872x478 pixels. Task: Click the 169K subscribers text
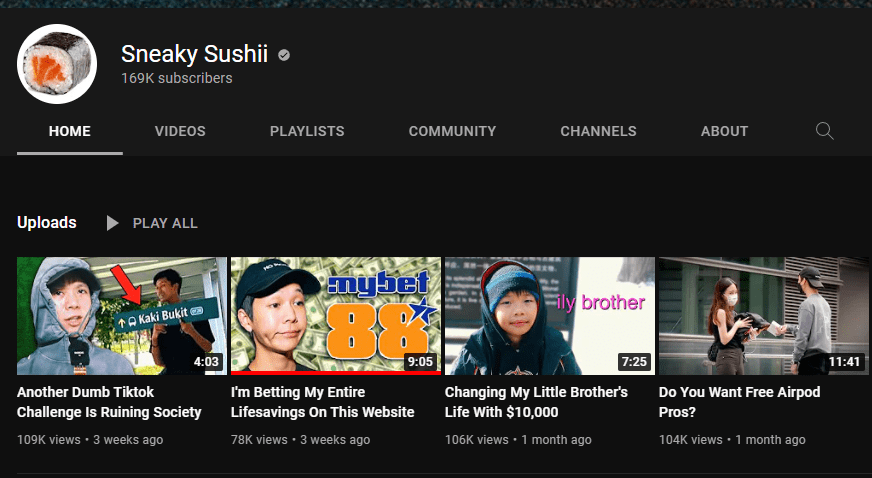coord(177,78)
